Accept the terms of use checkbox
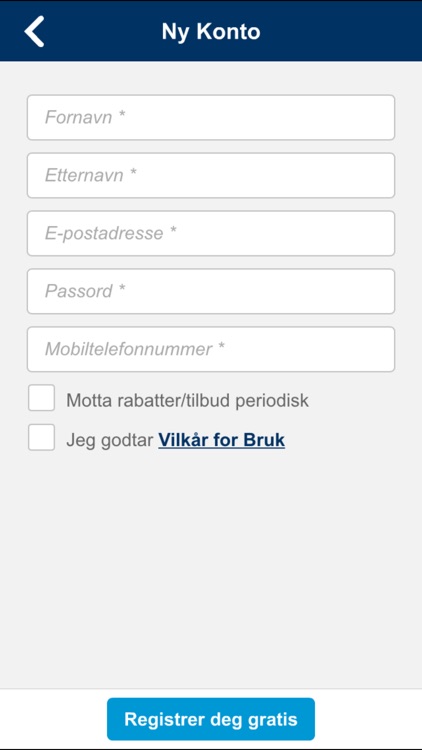The width and height of the screenshot is (422, 750). point(41,437)
